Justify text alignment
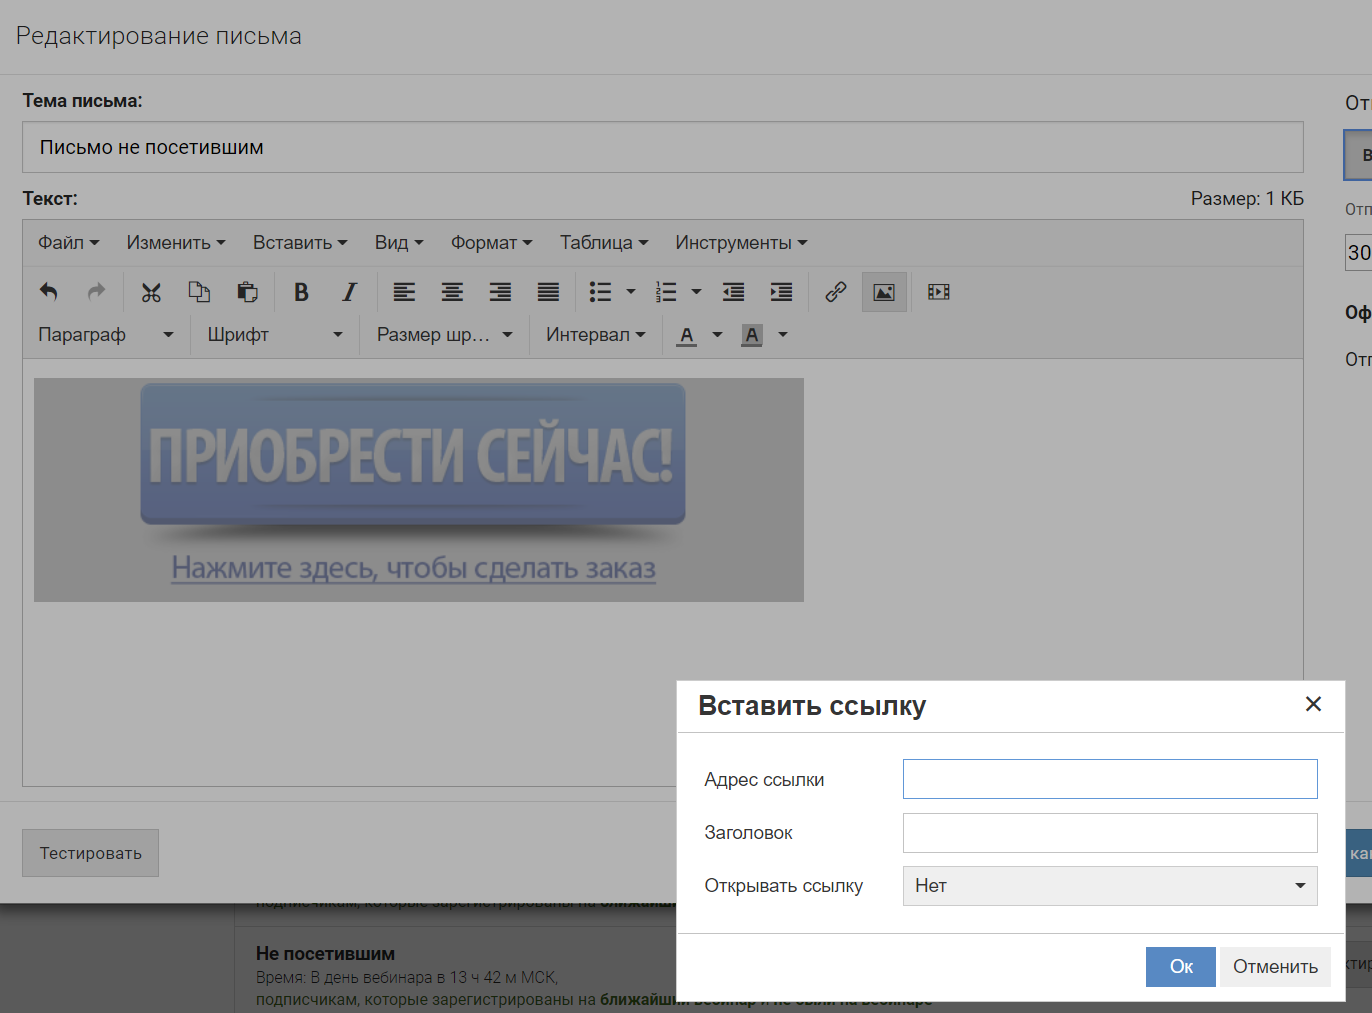This screenshot has height=1013, width=1372. [x=548, y=292]
